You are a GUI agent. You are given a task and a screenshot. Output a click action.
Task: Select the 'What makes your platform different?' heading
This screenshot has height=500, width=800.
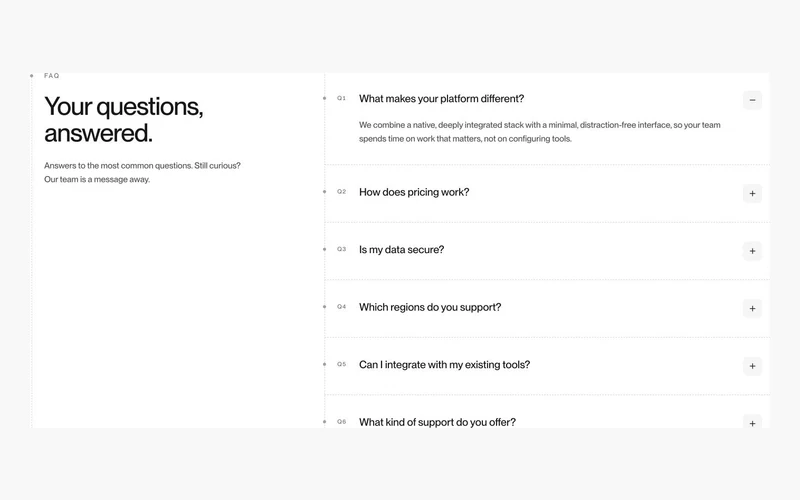[441, 99]
